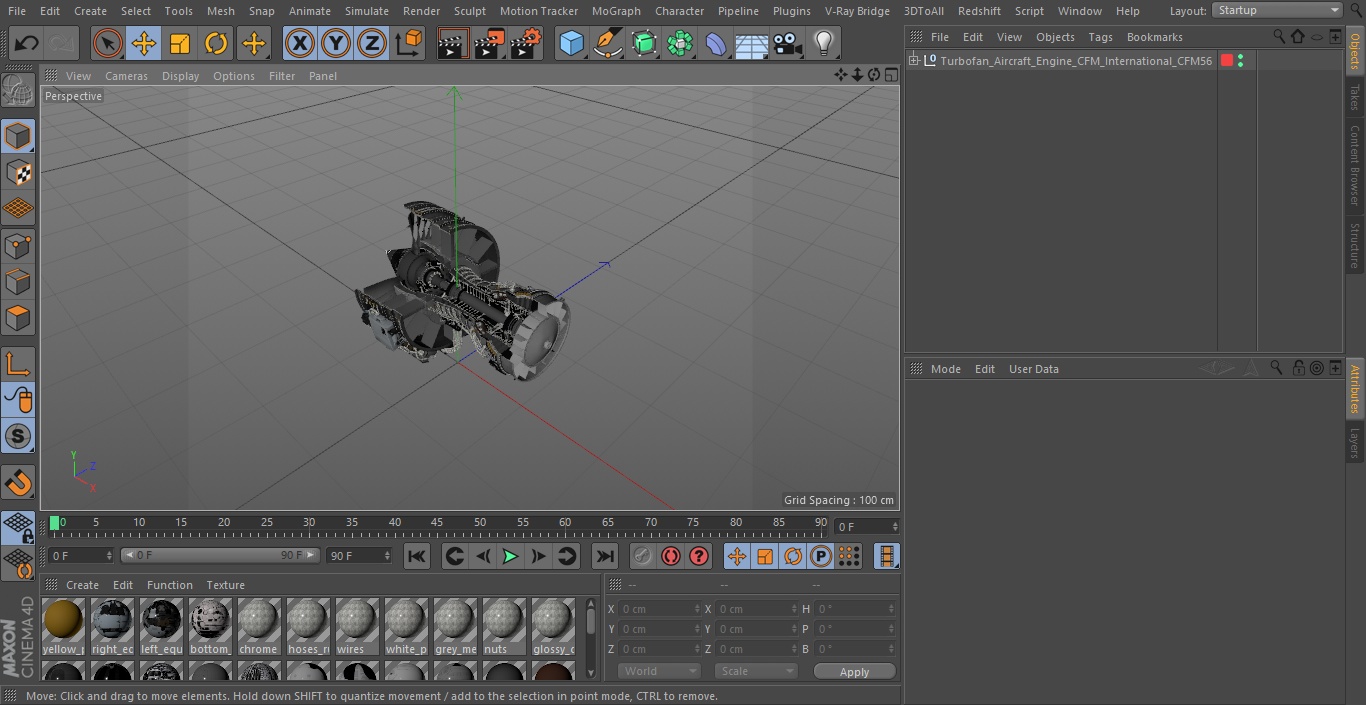Open the Simulate menu

click(366, 10)
